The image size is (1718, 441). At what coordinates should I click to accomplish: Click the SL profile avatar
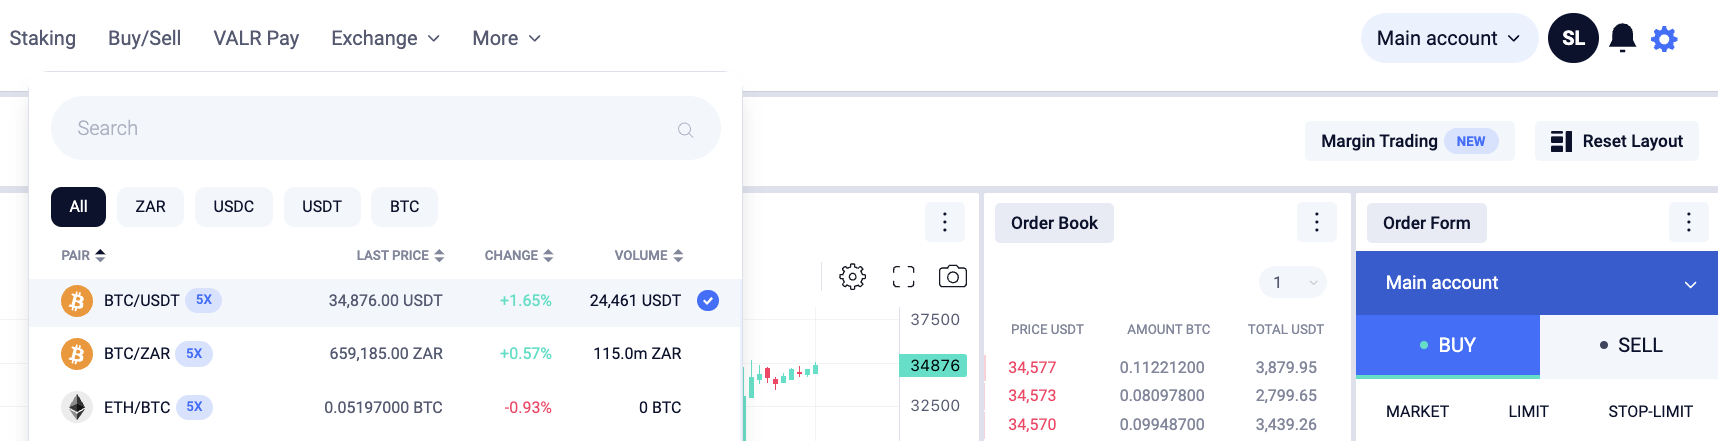[1573, 38]
